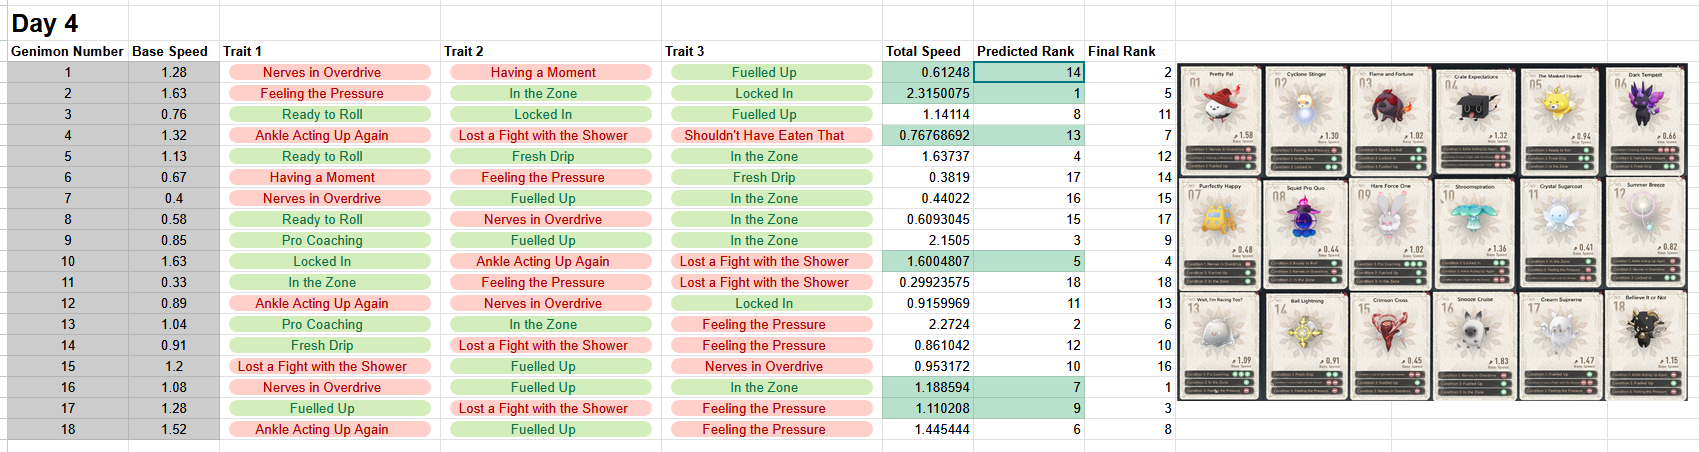Click Having a Moment in row 6
This screenshot has width=1699, height=452.
330,177
